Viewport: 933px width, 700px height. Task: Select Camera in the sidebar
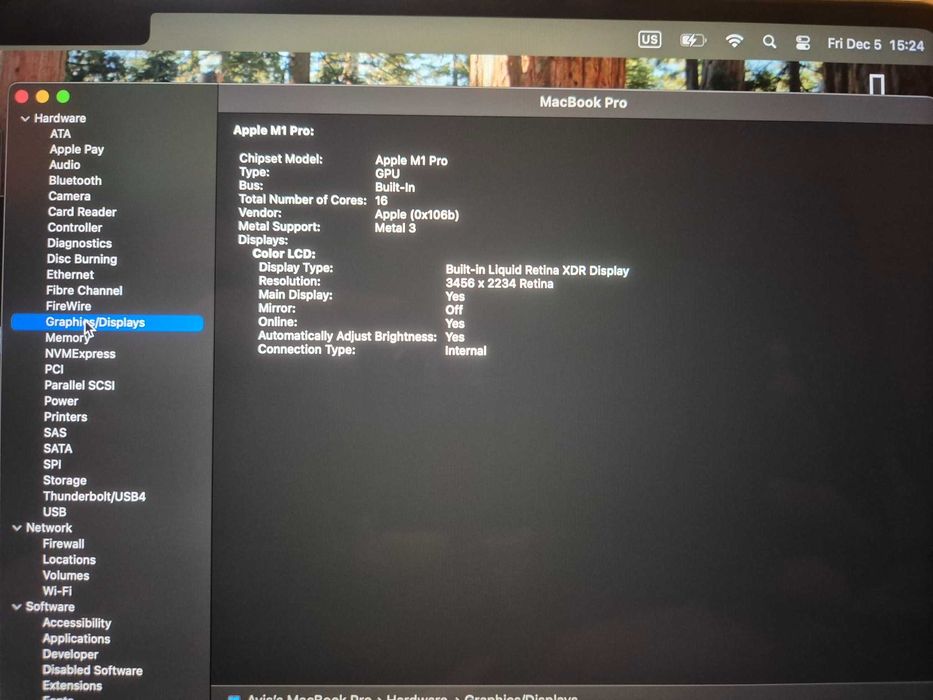tap(69, 196)
